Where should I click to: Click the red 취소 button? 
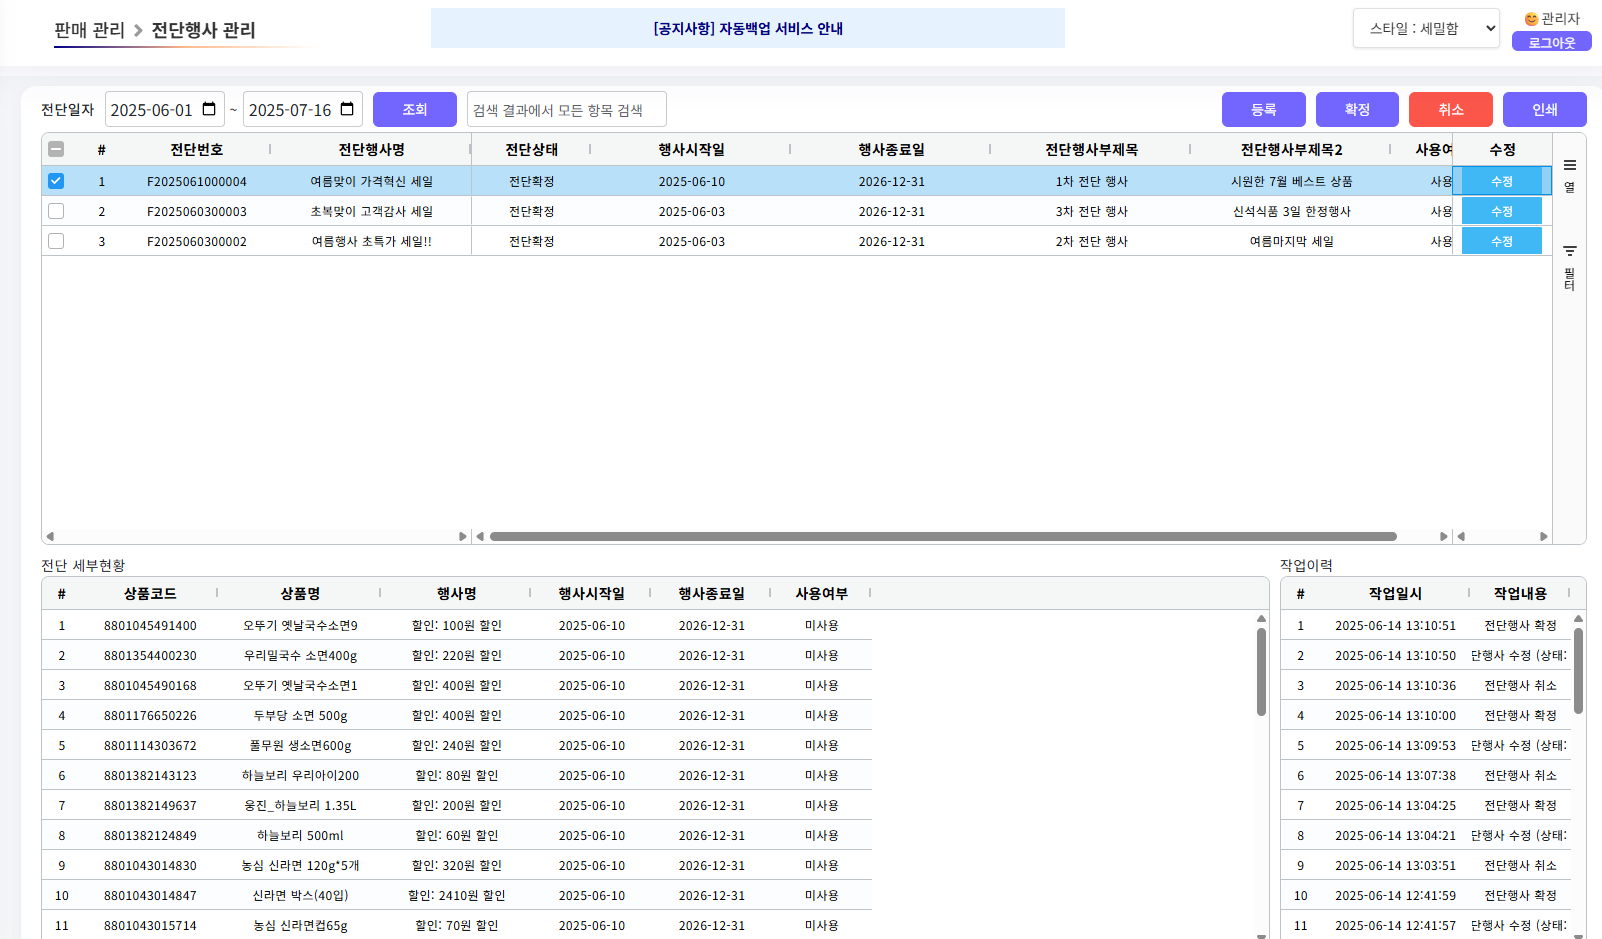[x=1450, y=110]
